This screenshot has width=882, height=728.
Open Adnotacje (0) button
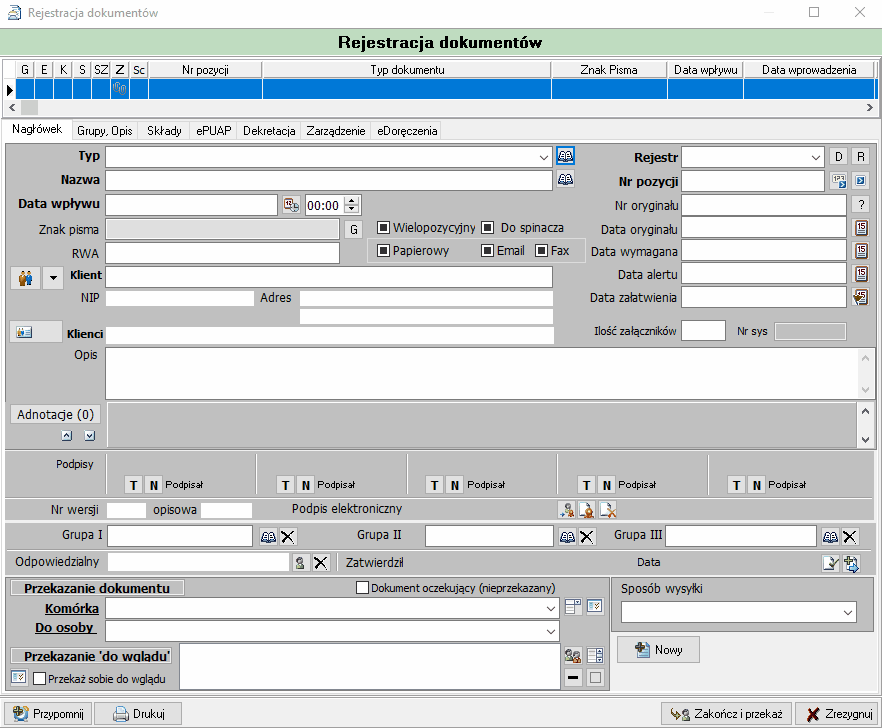[x=56, y=415]
